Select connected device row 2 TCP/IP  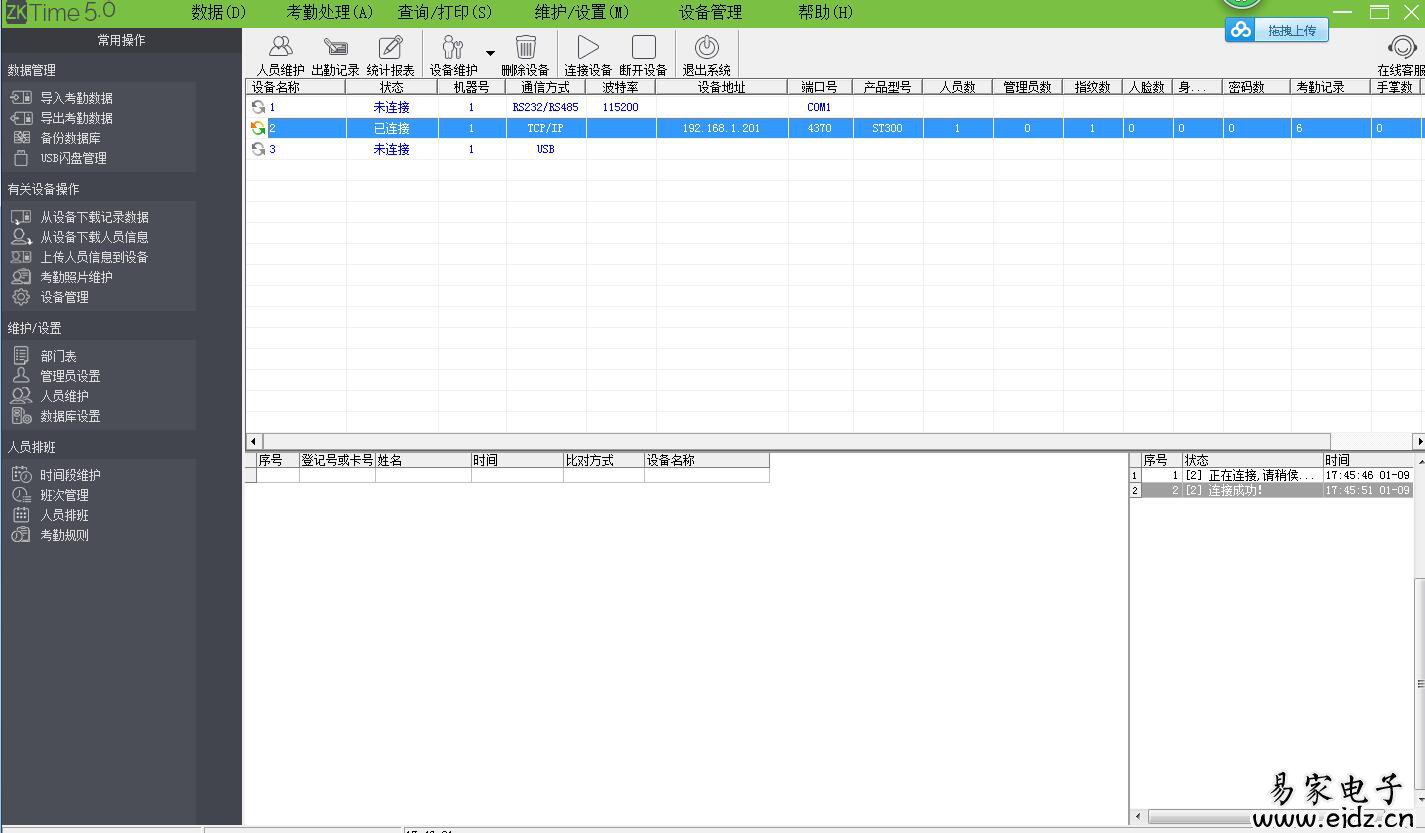[x=833, y=128]
